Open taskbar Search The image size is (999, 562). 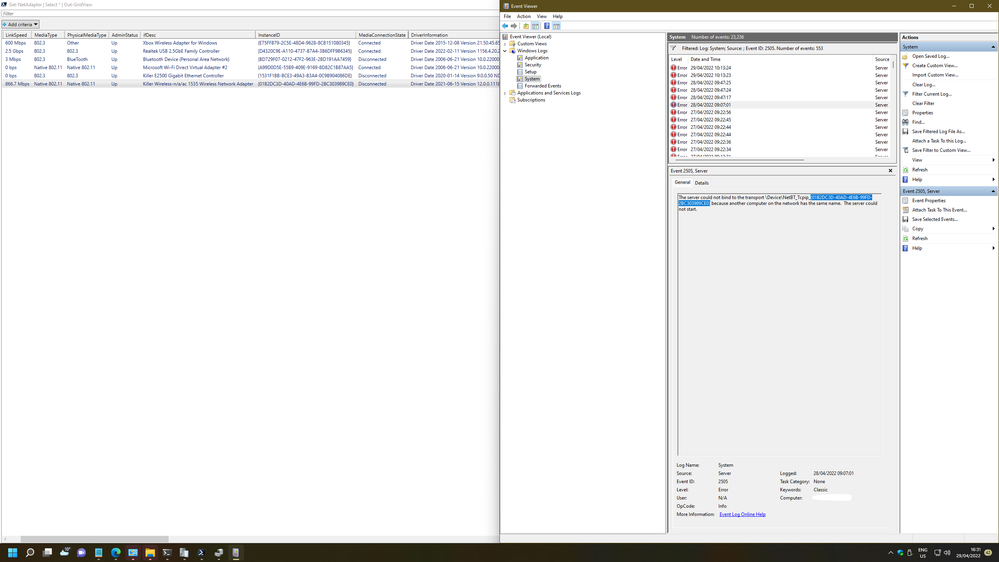click(29, 552)
